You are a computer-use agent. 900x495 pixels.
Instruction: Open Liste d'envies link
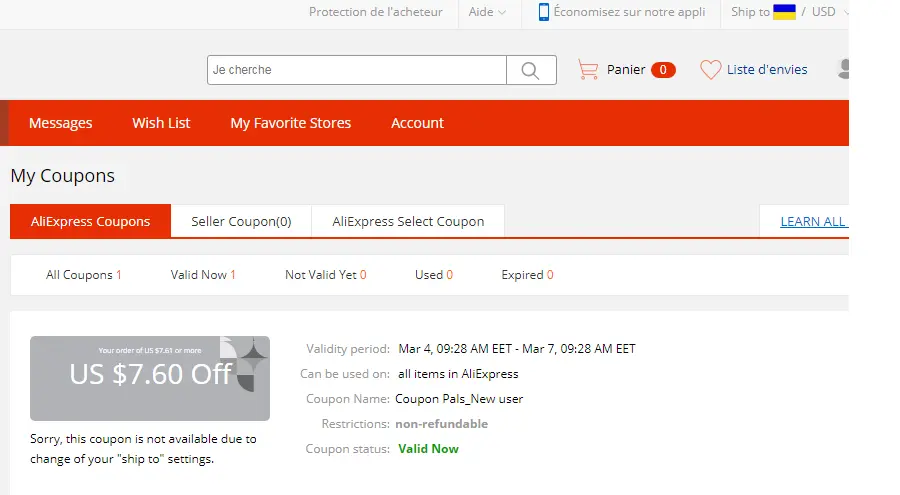click(767, 69)
